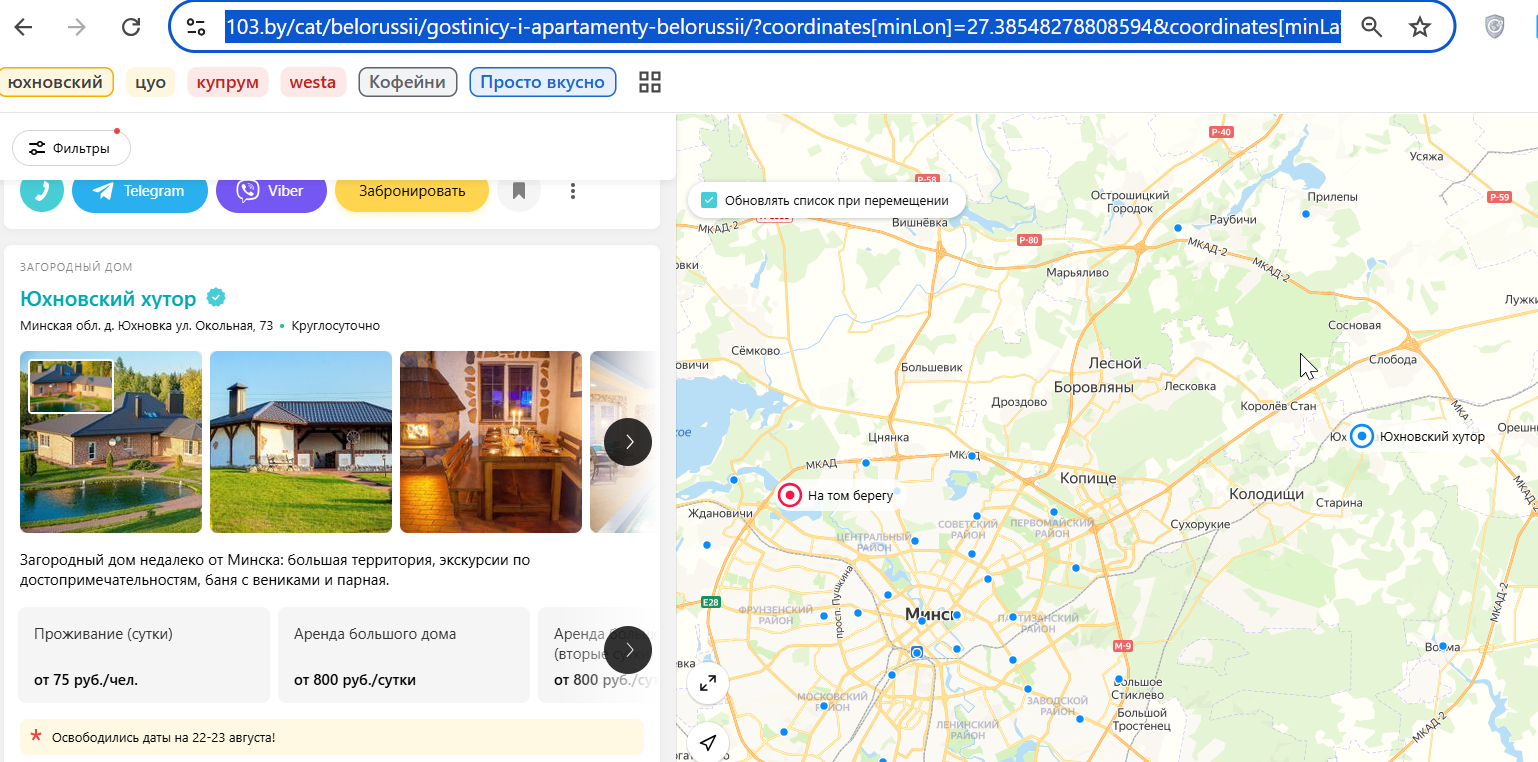Open the Фильтры filter panel

[71, 148]
